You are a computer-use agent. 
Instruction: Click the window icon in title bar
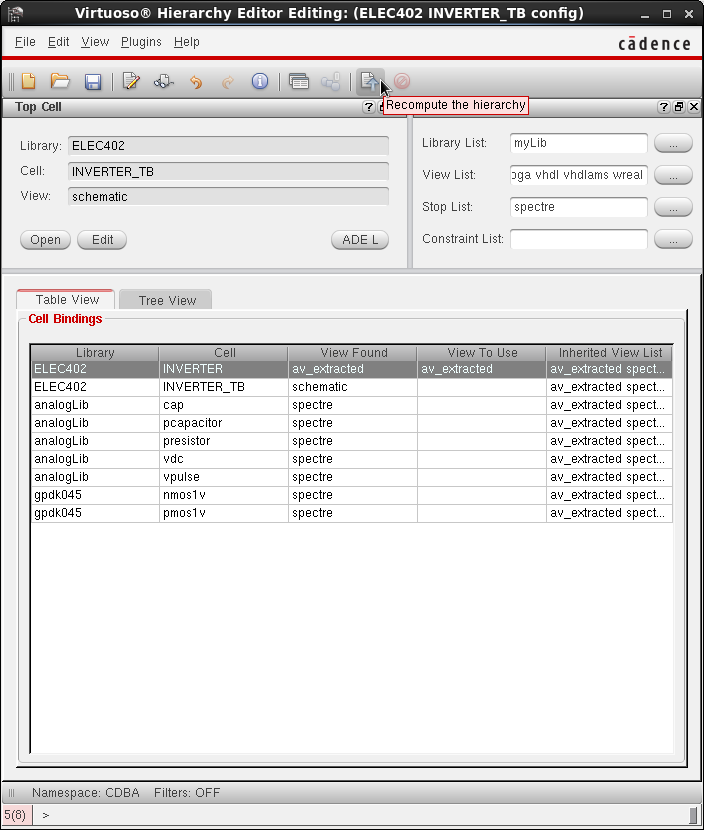15,13
